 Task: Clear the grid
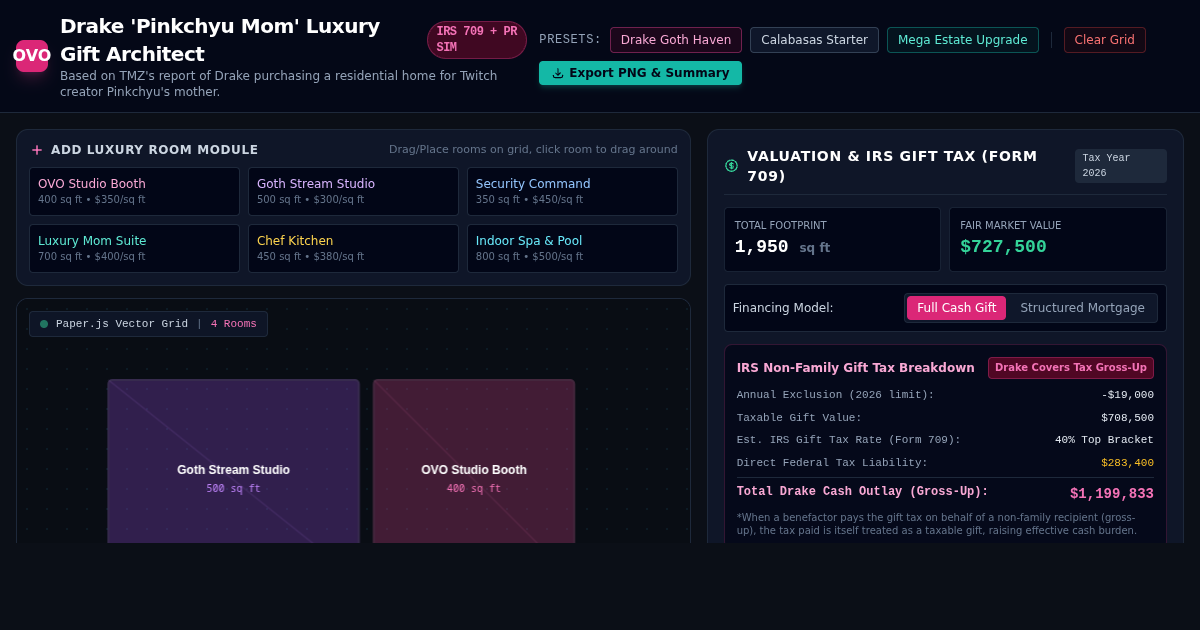click(x=1104, y=40)
